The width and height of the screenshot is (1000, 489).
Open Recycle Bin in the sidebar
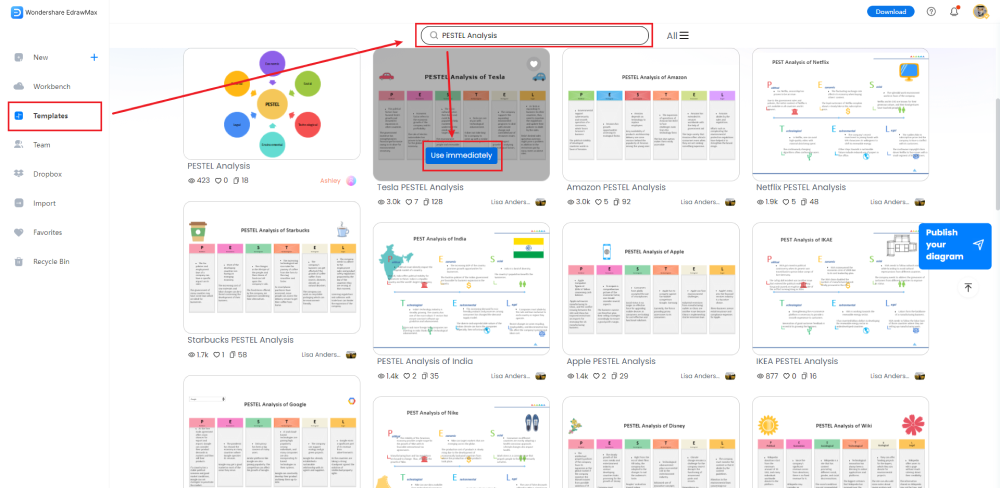52,261
